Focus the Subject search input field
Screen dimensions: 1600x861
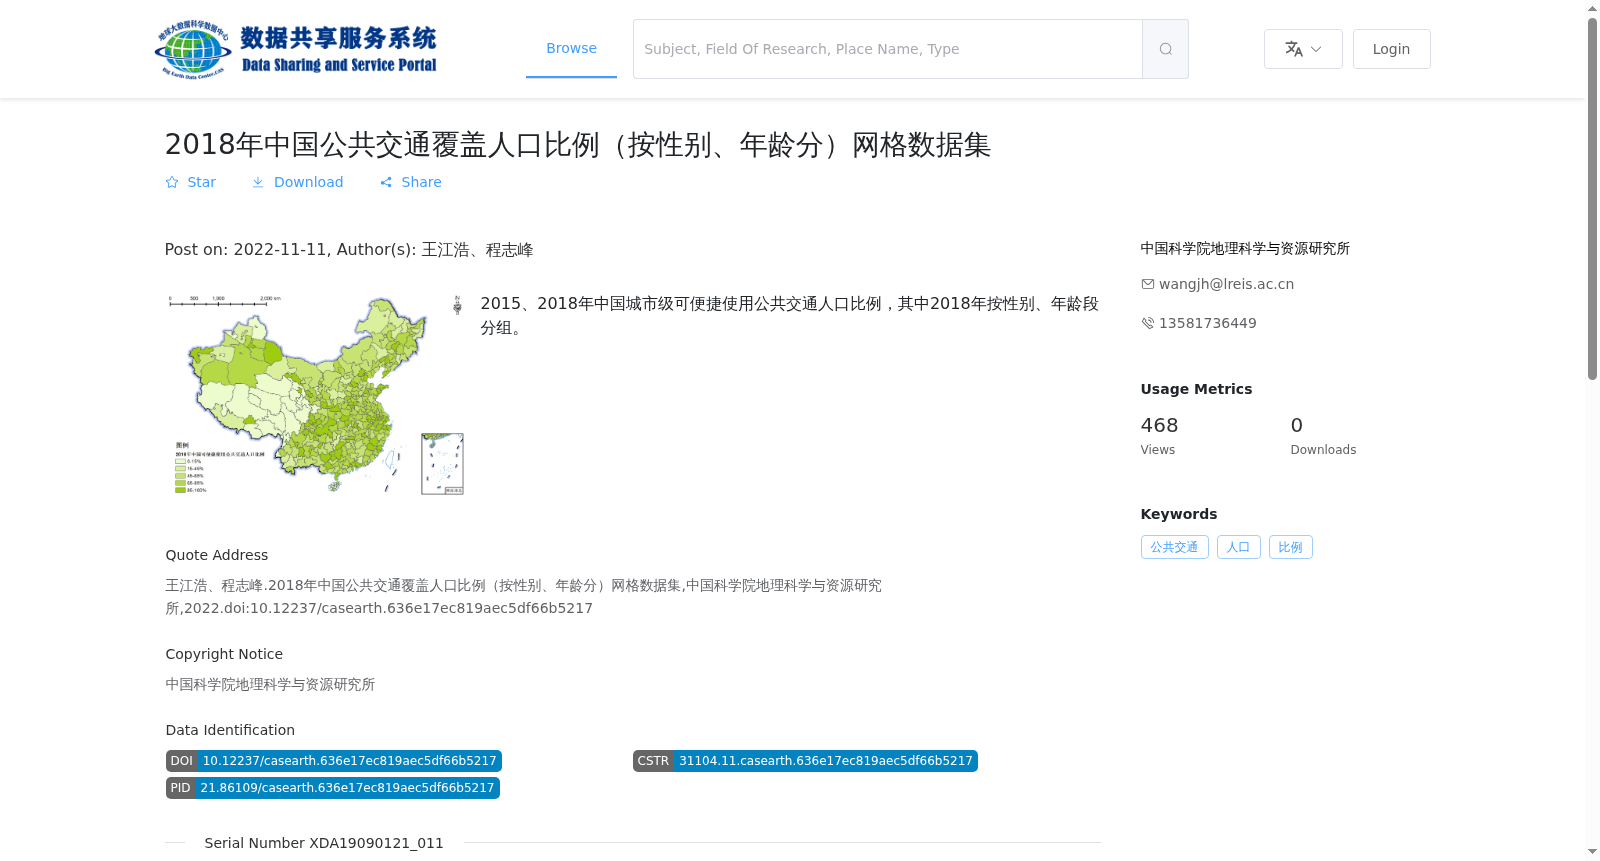[x=888, y=49]
